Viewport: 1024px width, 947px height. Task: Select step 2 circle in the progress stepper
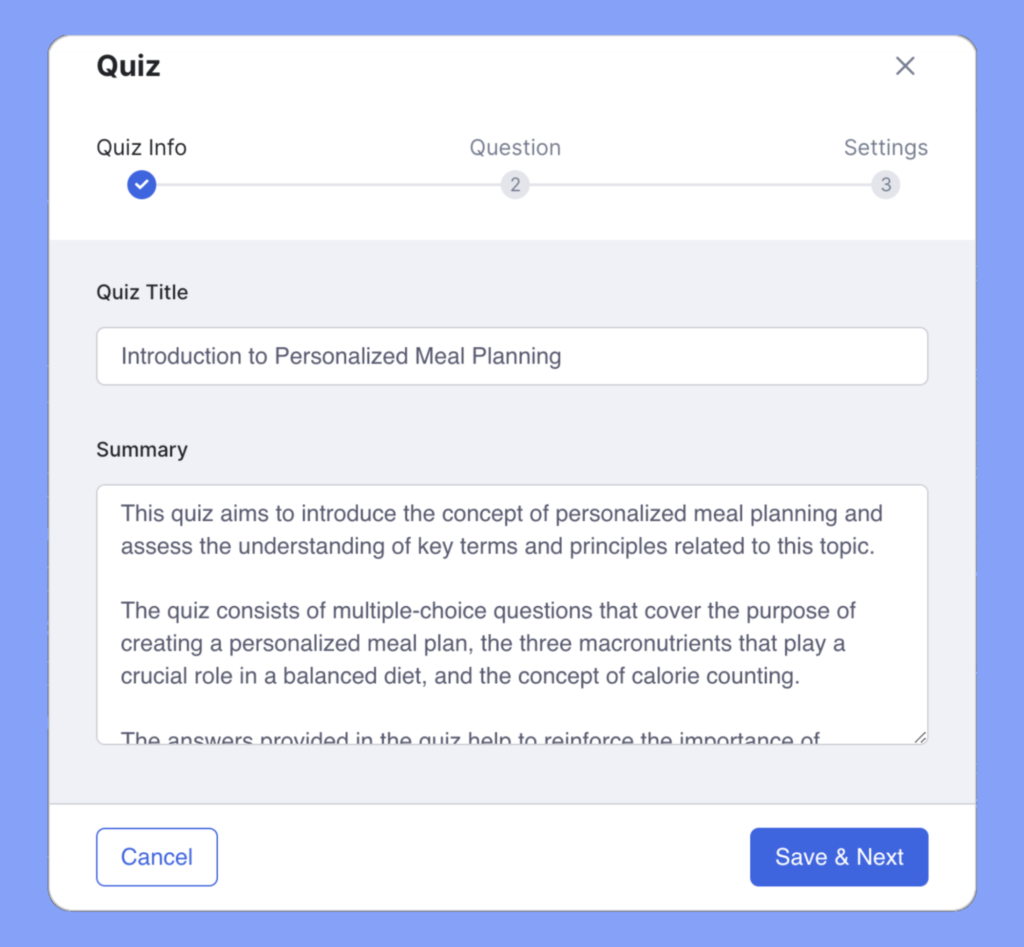[515, 185]
